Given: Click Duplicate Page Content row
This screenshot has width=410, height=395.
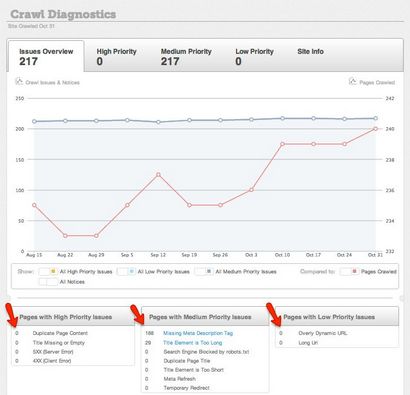Looking at the screenshot, I should click(x=73, y=333).
